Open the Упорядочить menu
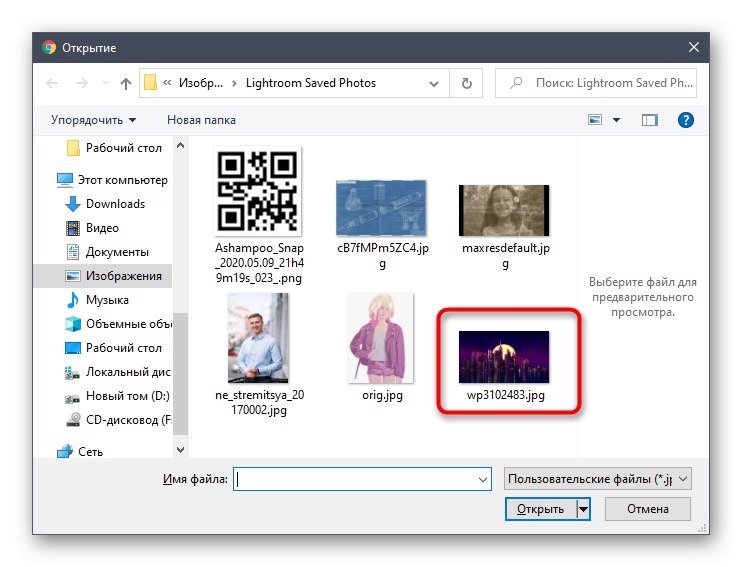This screenshot has width=742, height=567. [x=93, y=120]
